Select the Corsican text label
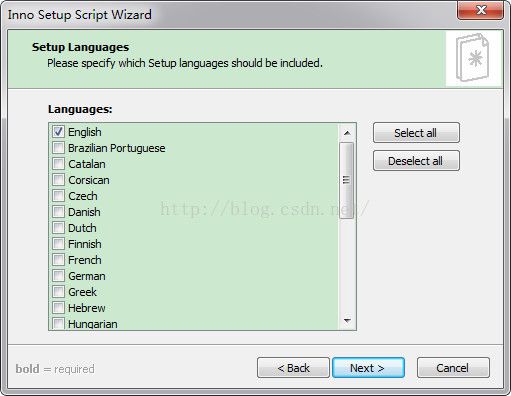 tap(89, 180)
